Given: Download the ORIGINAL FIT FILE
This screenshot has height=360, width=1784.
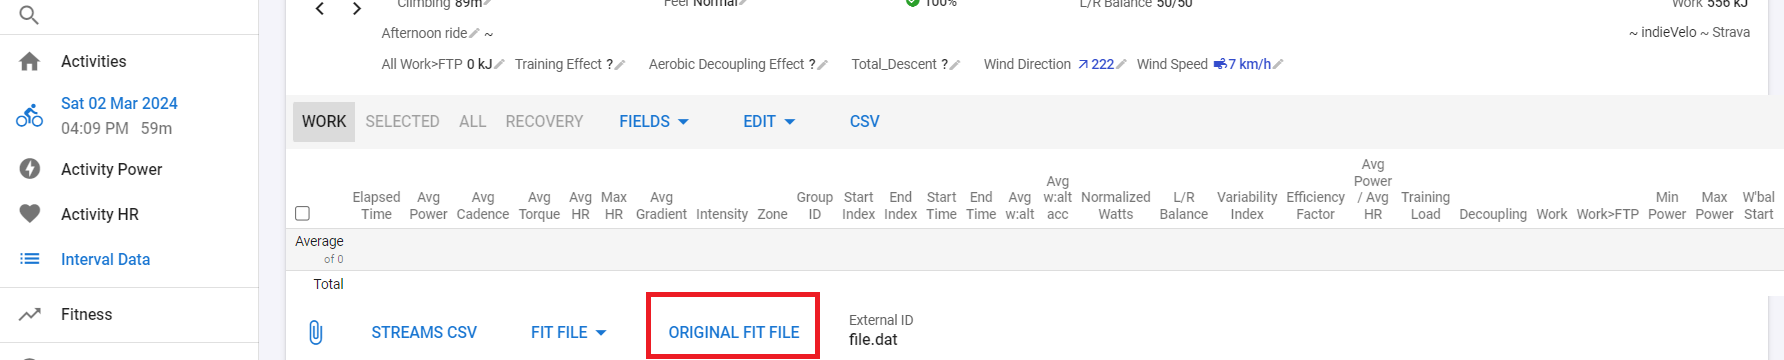Looking at the screenshot, I should [734, 332].
